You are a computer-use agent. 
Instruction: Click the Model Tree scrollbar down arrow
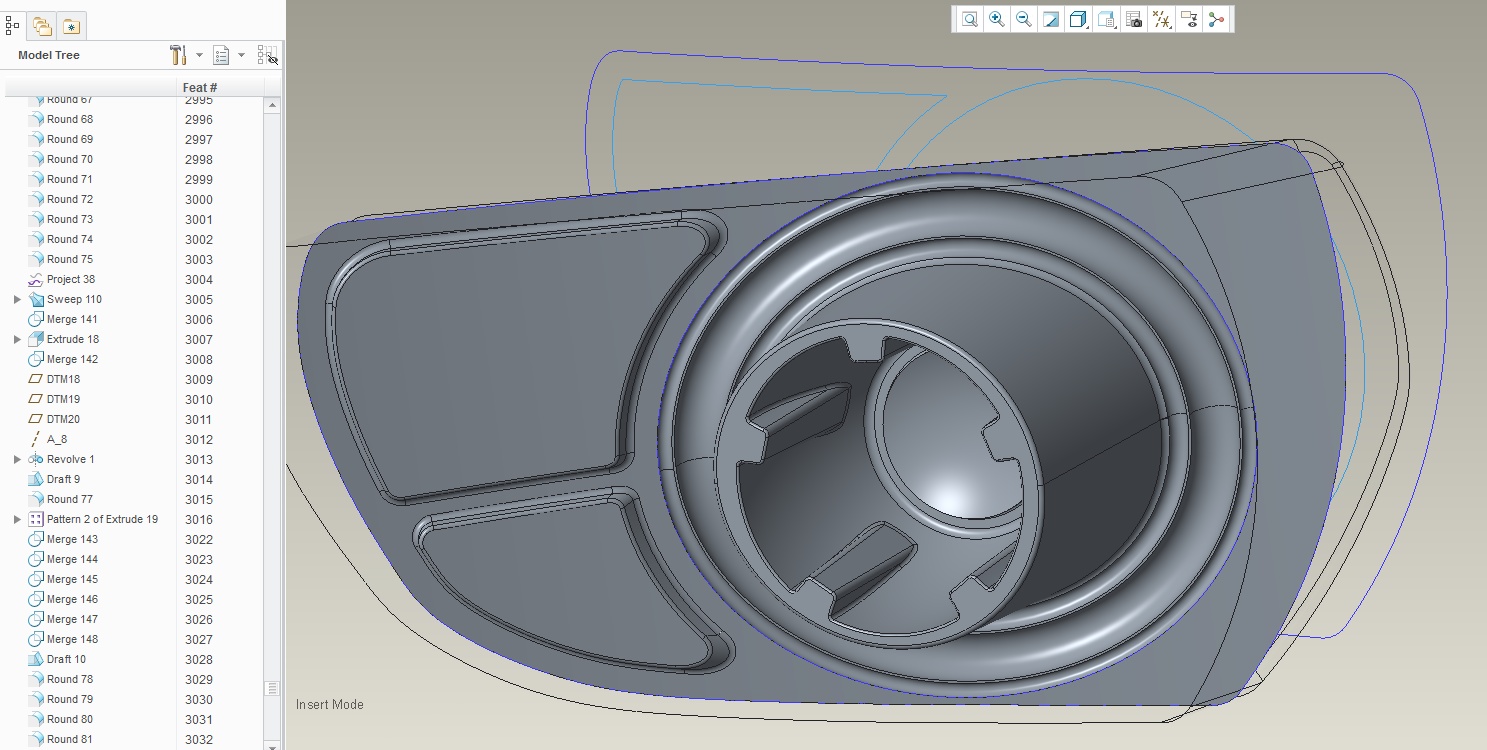point(272,744)
